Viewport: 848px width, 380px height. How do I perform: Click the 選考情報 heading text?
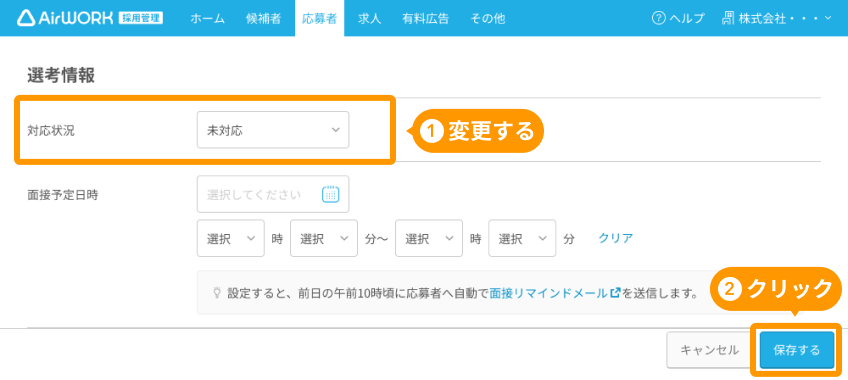coord(61,76)
